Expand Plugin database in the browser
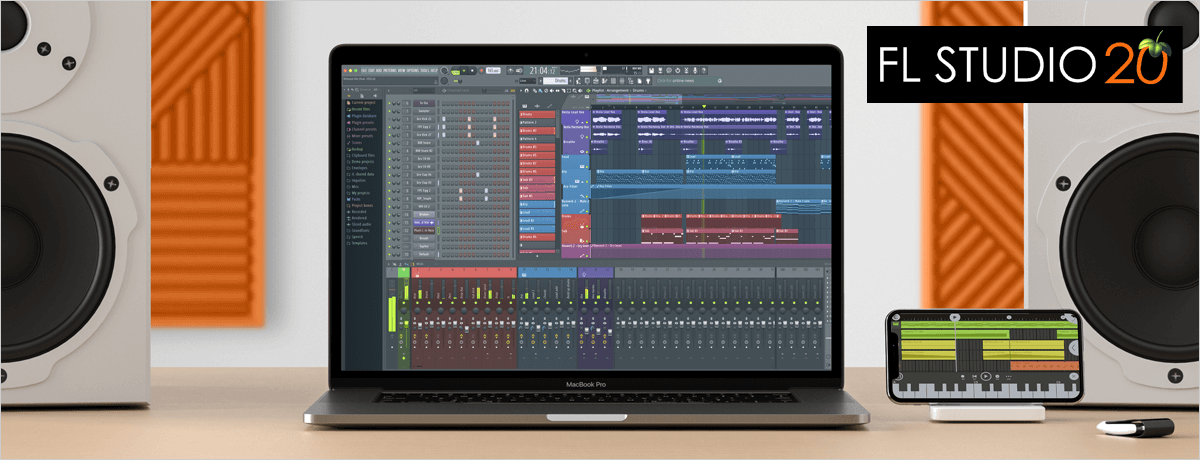 (x=363, y=116)
